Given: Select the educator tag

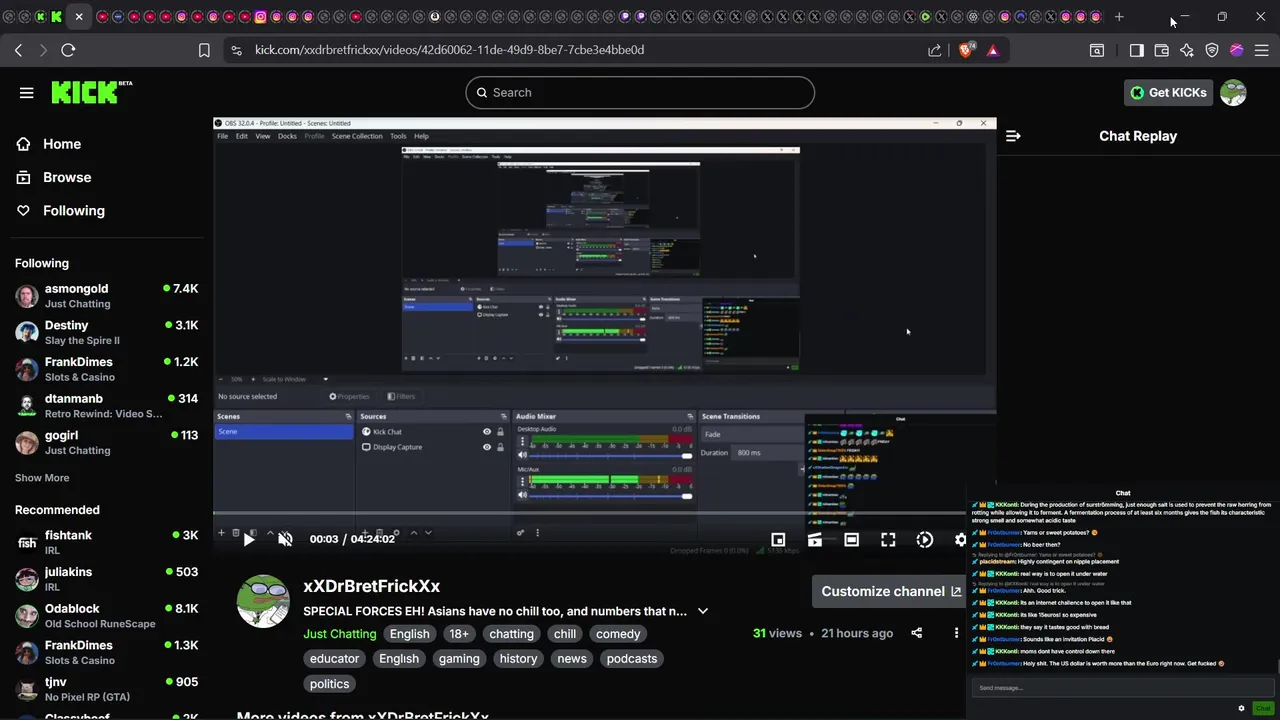Looking at the screenshot, I should click(x=334, y=659).
